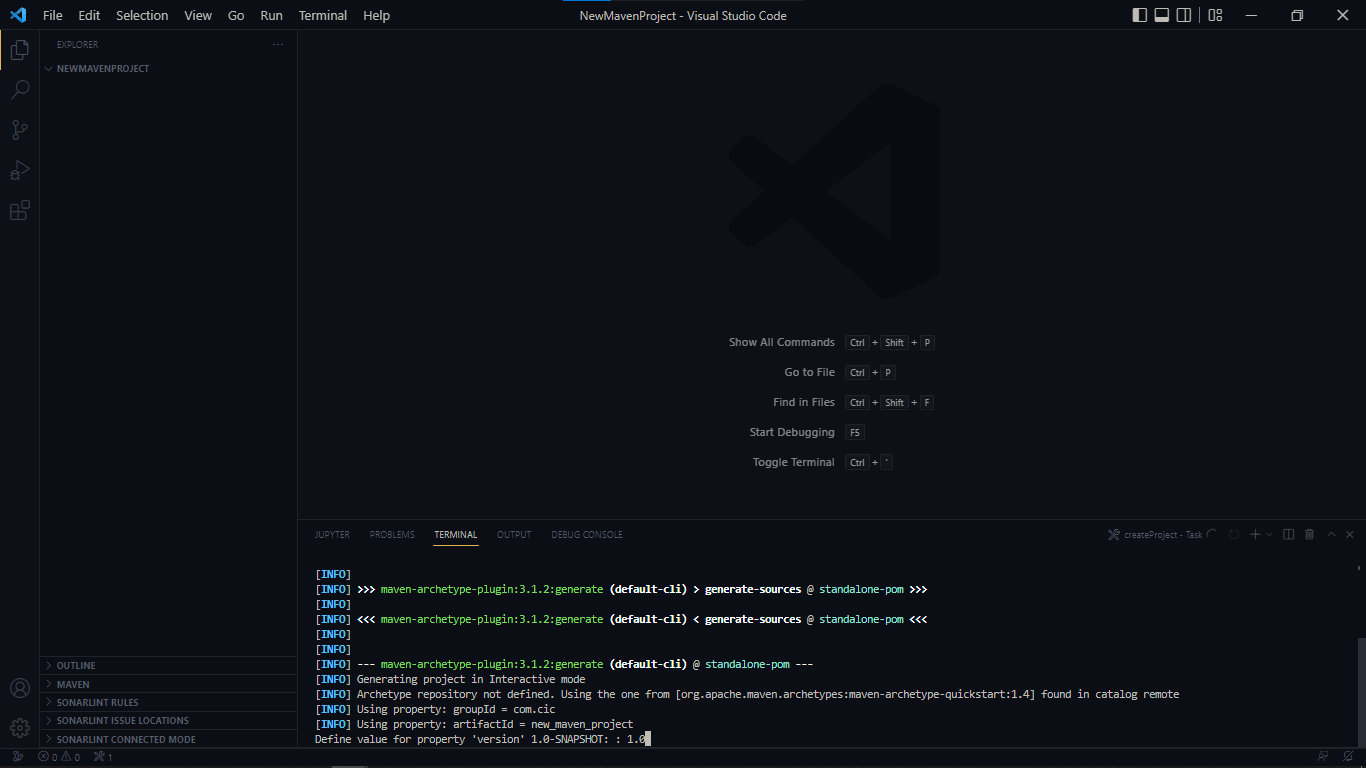Open the Run and Debug view

[20, 170]
